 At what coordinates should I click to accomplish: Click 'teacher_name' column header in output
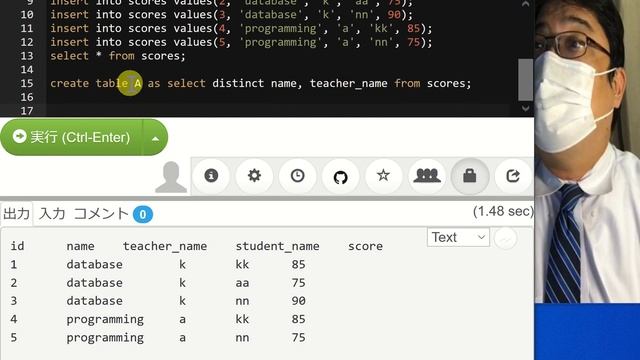click(x=165, y=246)
